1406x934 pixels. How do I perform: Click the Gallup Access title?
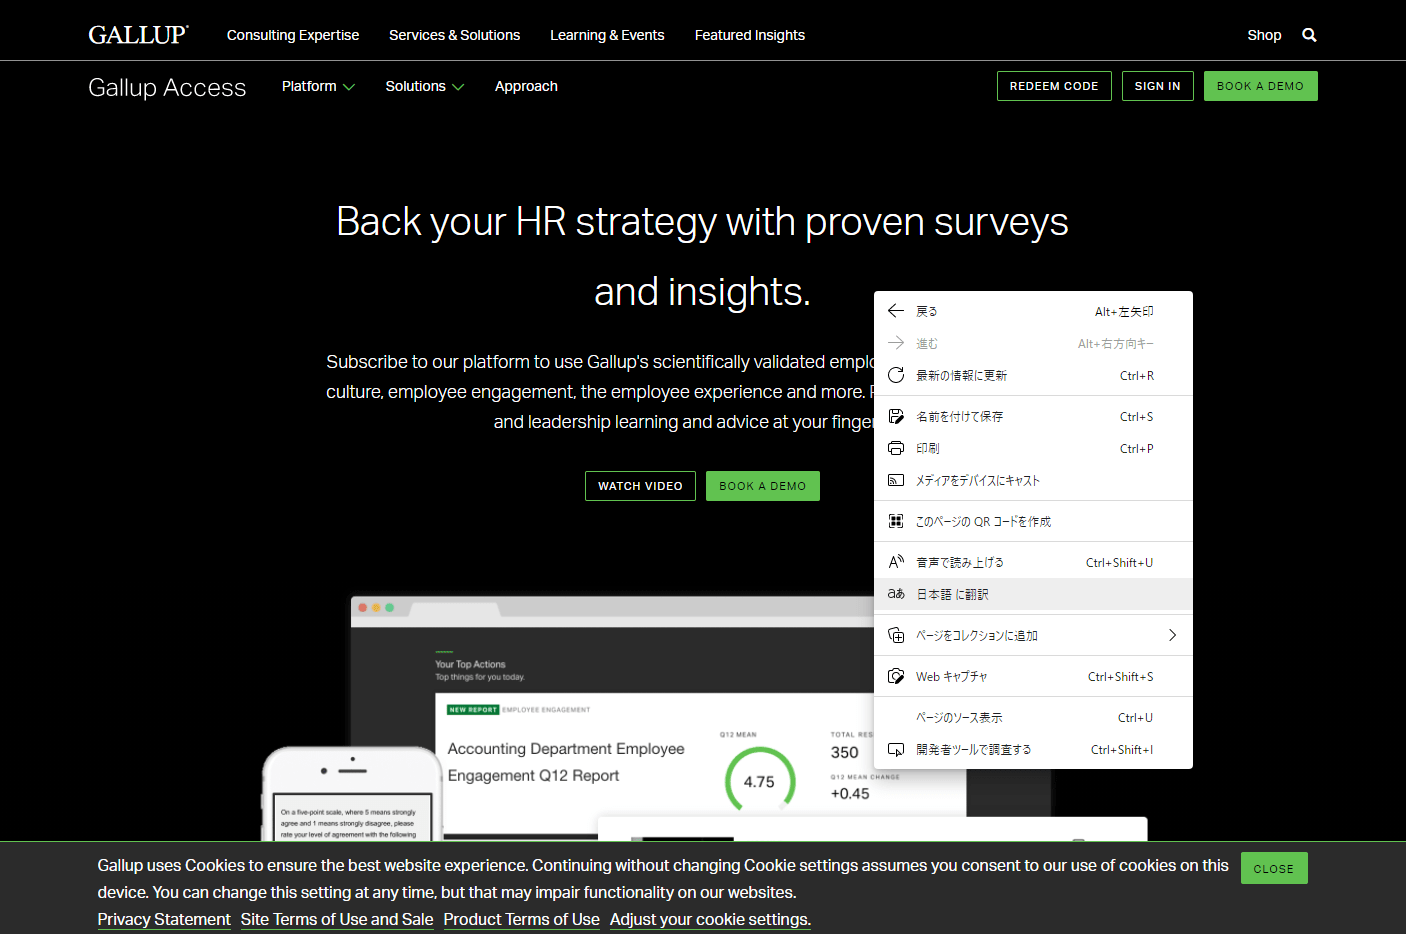tap(167, 87)
